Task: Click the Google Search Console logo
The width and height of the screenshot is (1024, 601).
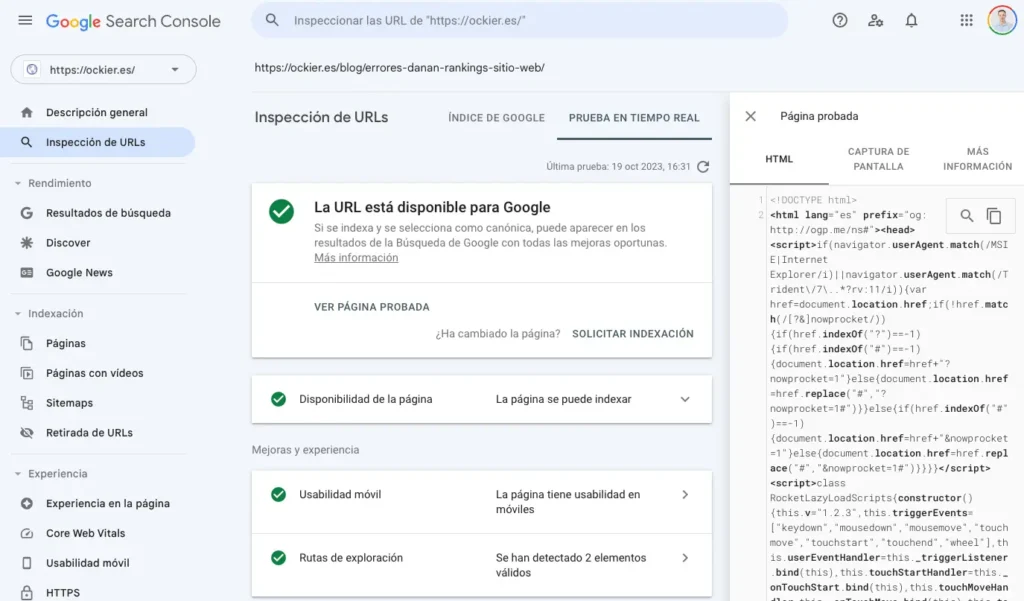Action: 133,22
